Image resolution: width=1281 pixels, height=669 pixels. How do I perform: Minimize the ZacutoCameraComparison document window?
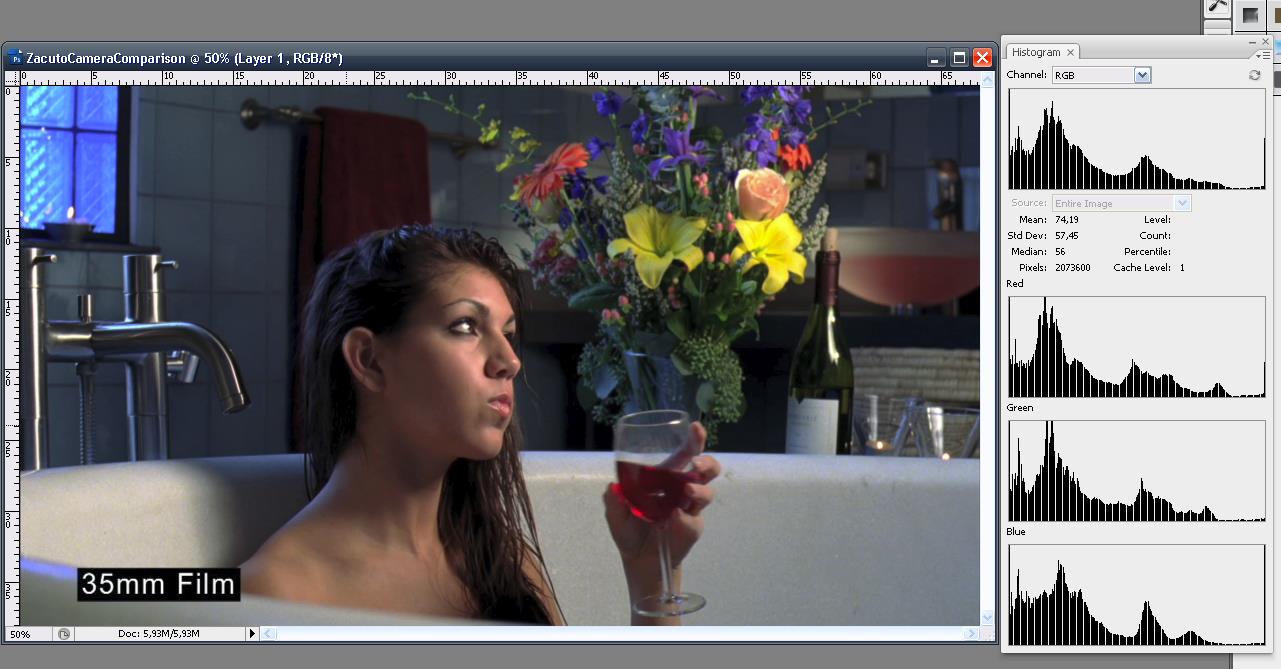[935, 58]
